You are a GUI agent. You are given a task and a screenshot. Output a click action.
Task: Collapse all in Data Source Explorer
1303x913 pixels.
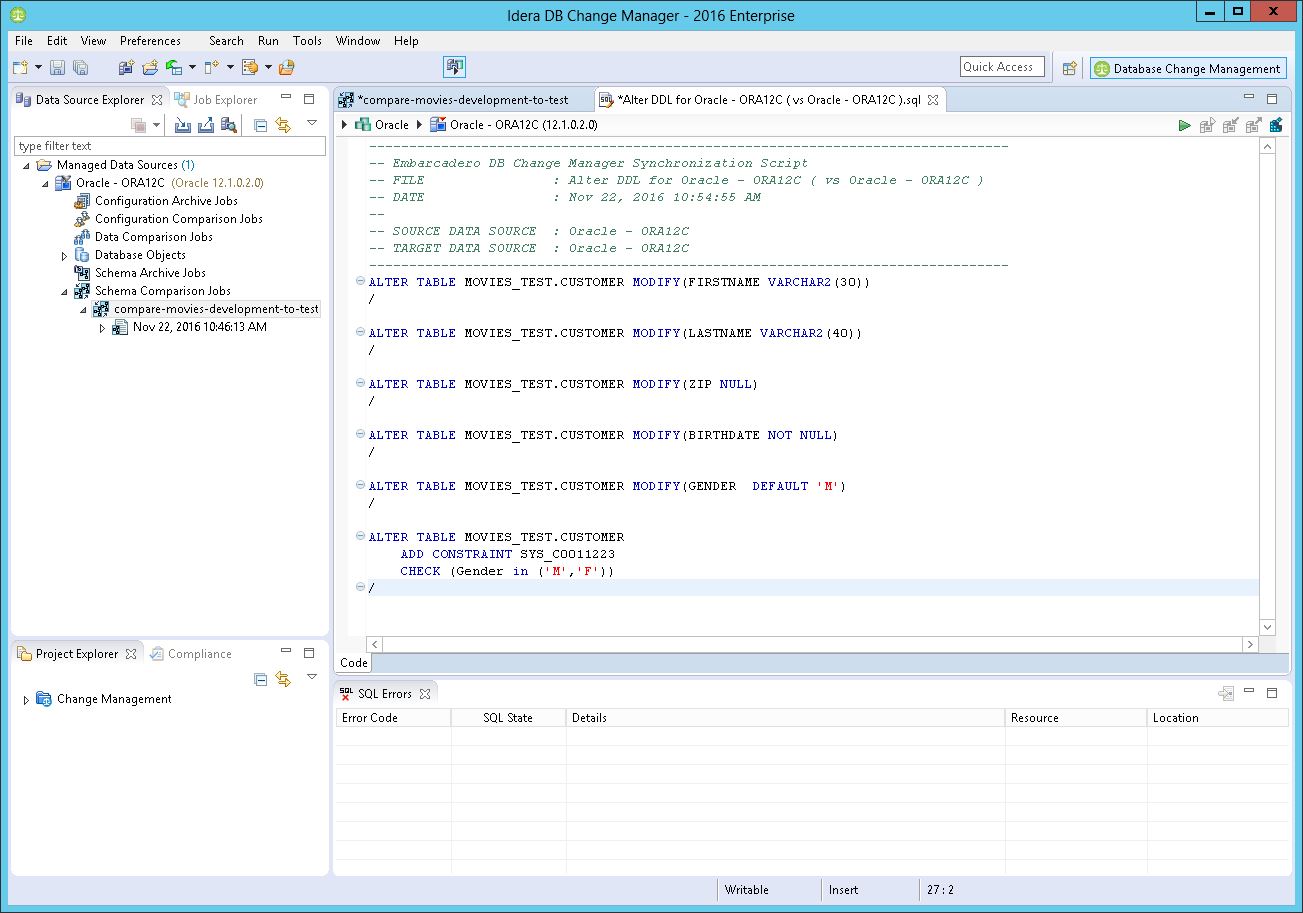click(261, 125)
